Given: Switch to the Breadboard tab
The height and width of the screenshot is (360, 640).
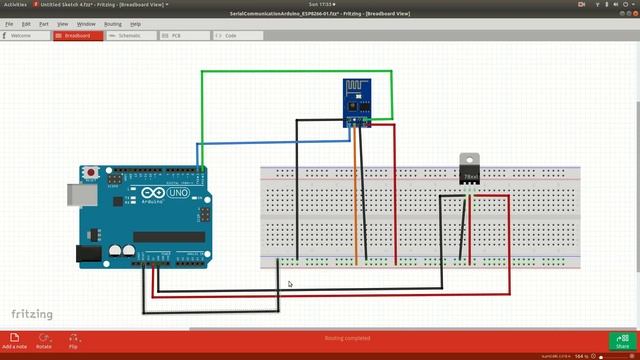Looking at the screenshot, I should (78, 36).
